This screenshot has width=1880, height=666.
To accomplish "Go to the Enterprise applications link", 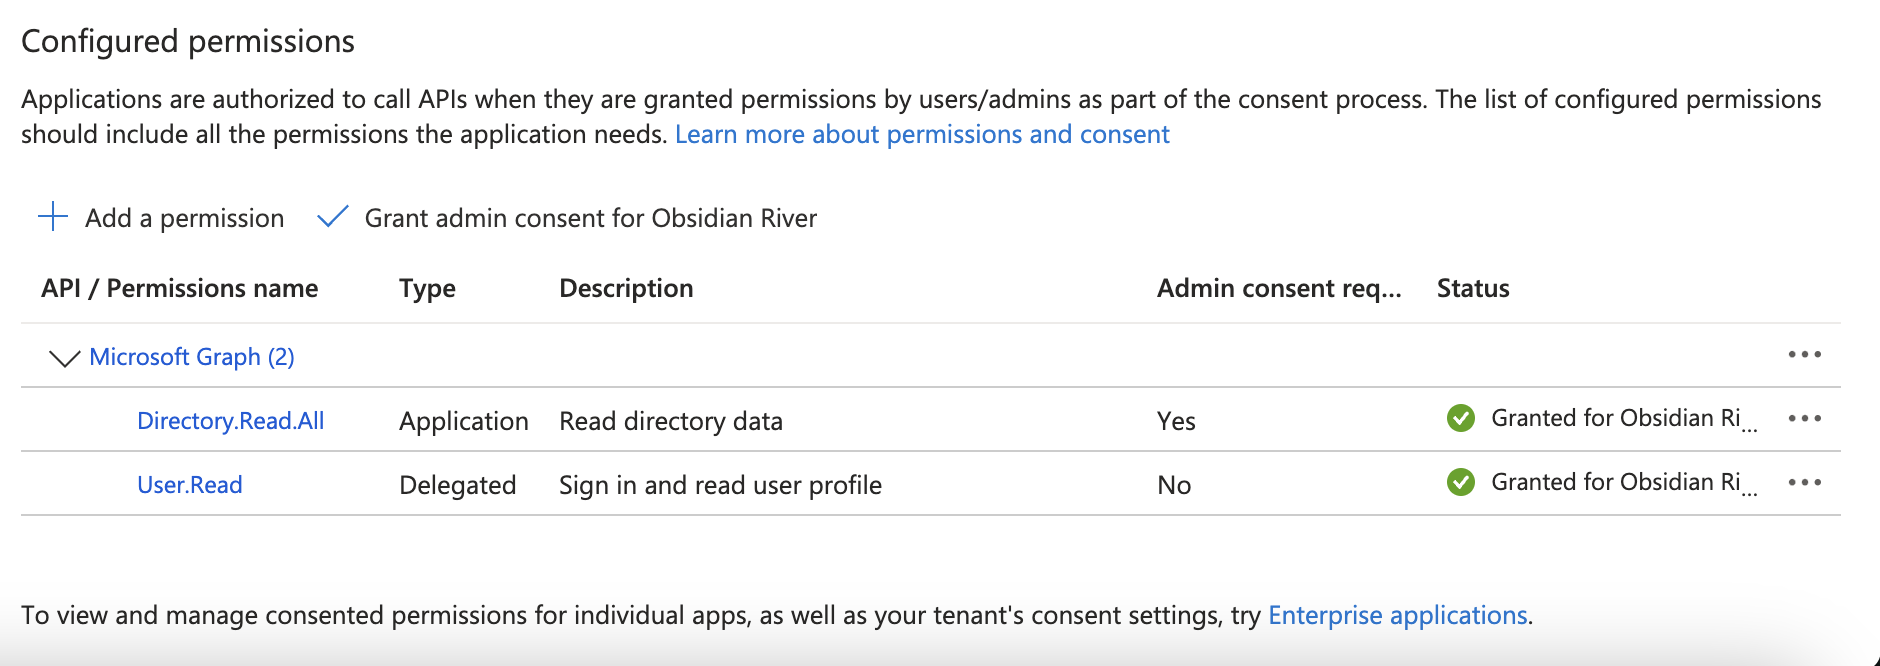I will (1397, 615).
